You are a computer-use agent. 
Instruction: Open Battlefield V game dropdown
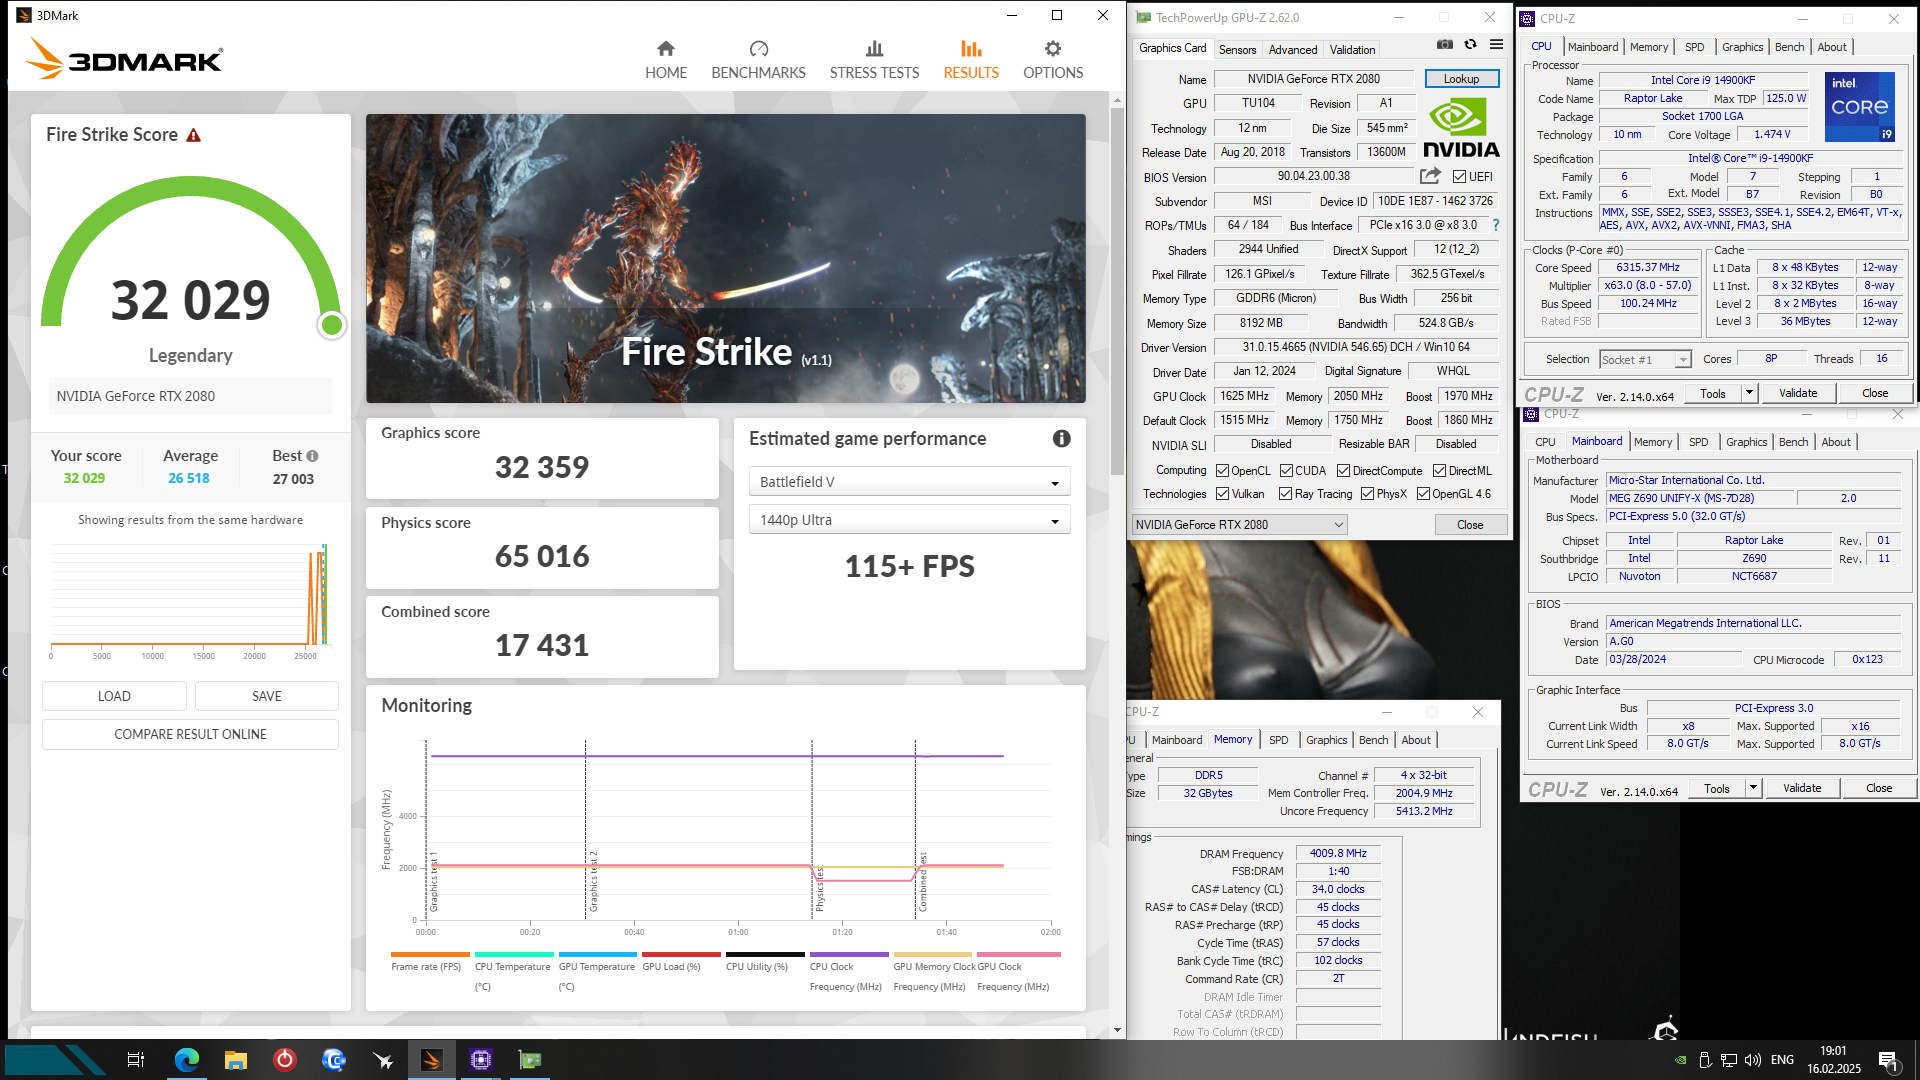[x=909, y=482]
